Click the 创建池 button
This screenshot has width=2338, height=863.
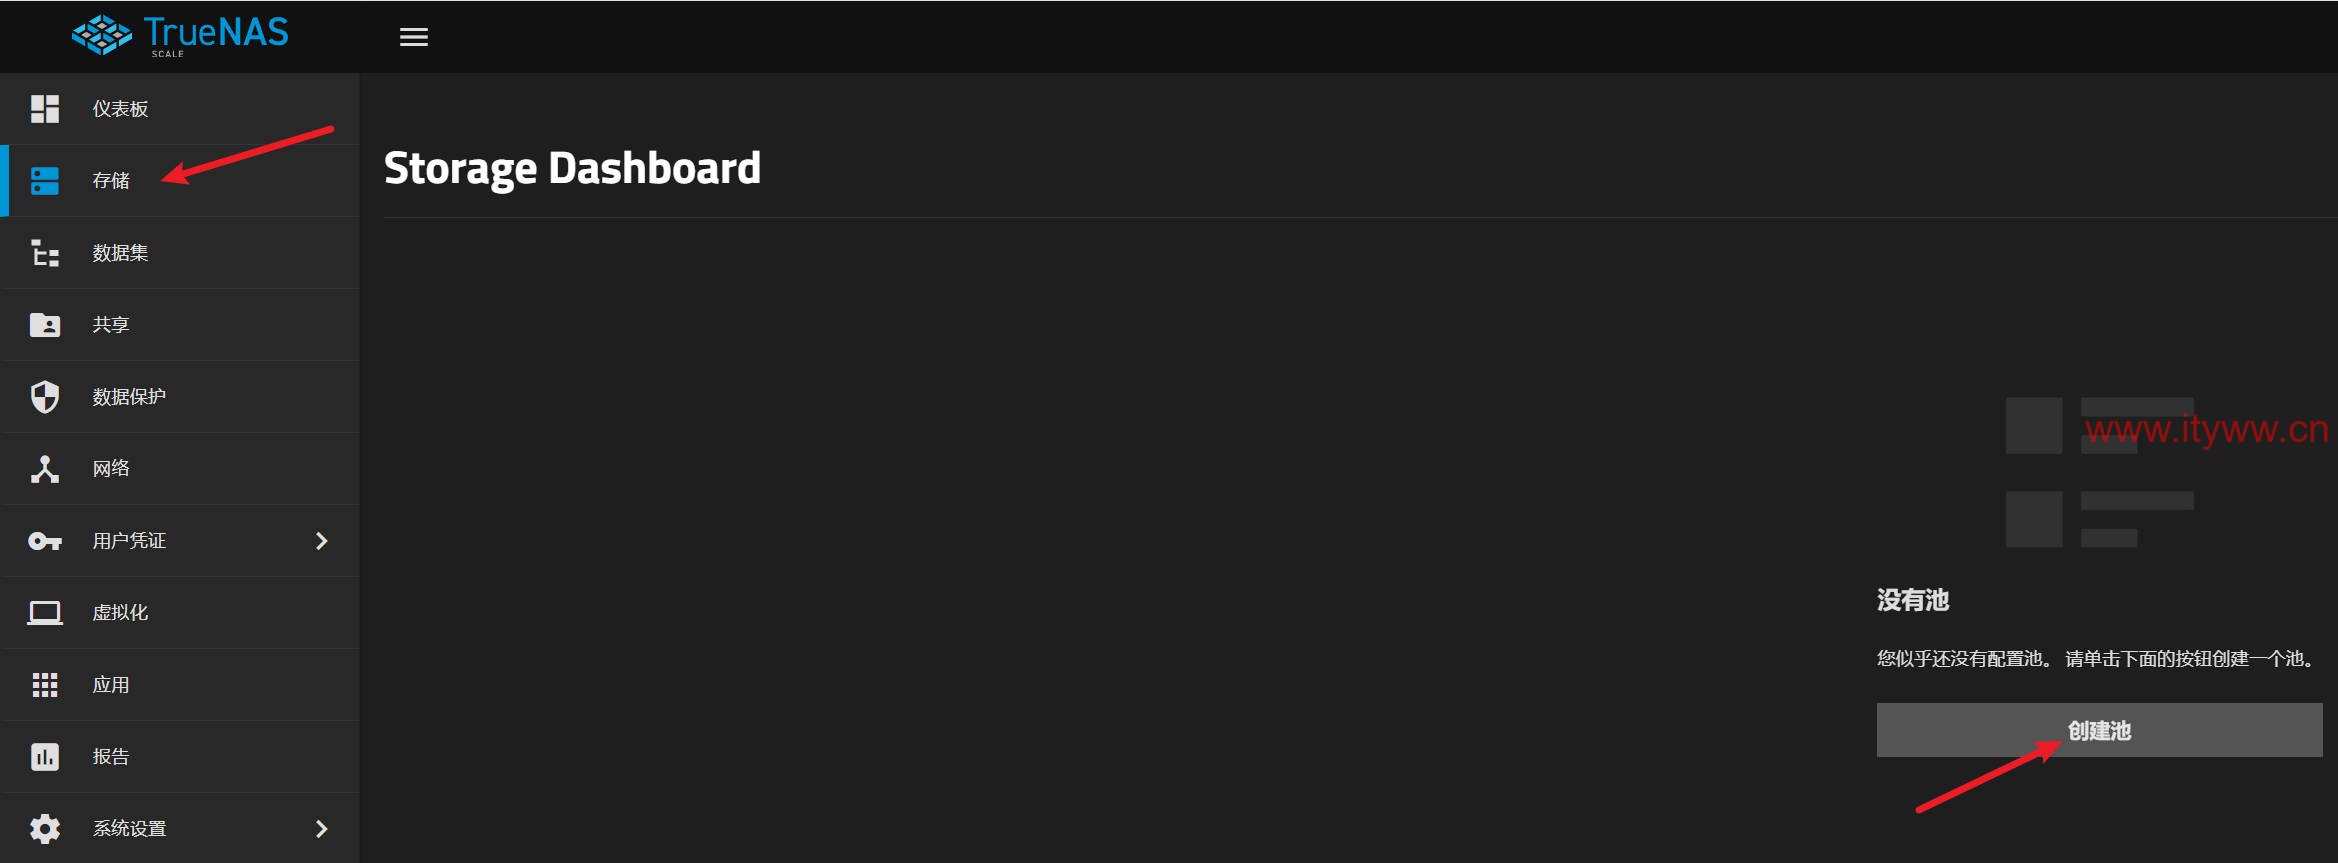[2099, 730]
